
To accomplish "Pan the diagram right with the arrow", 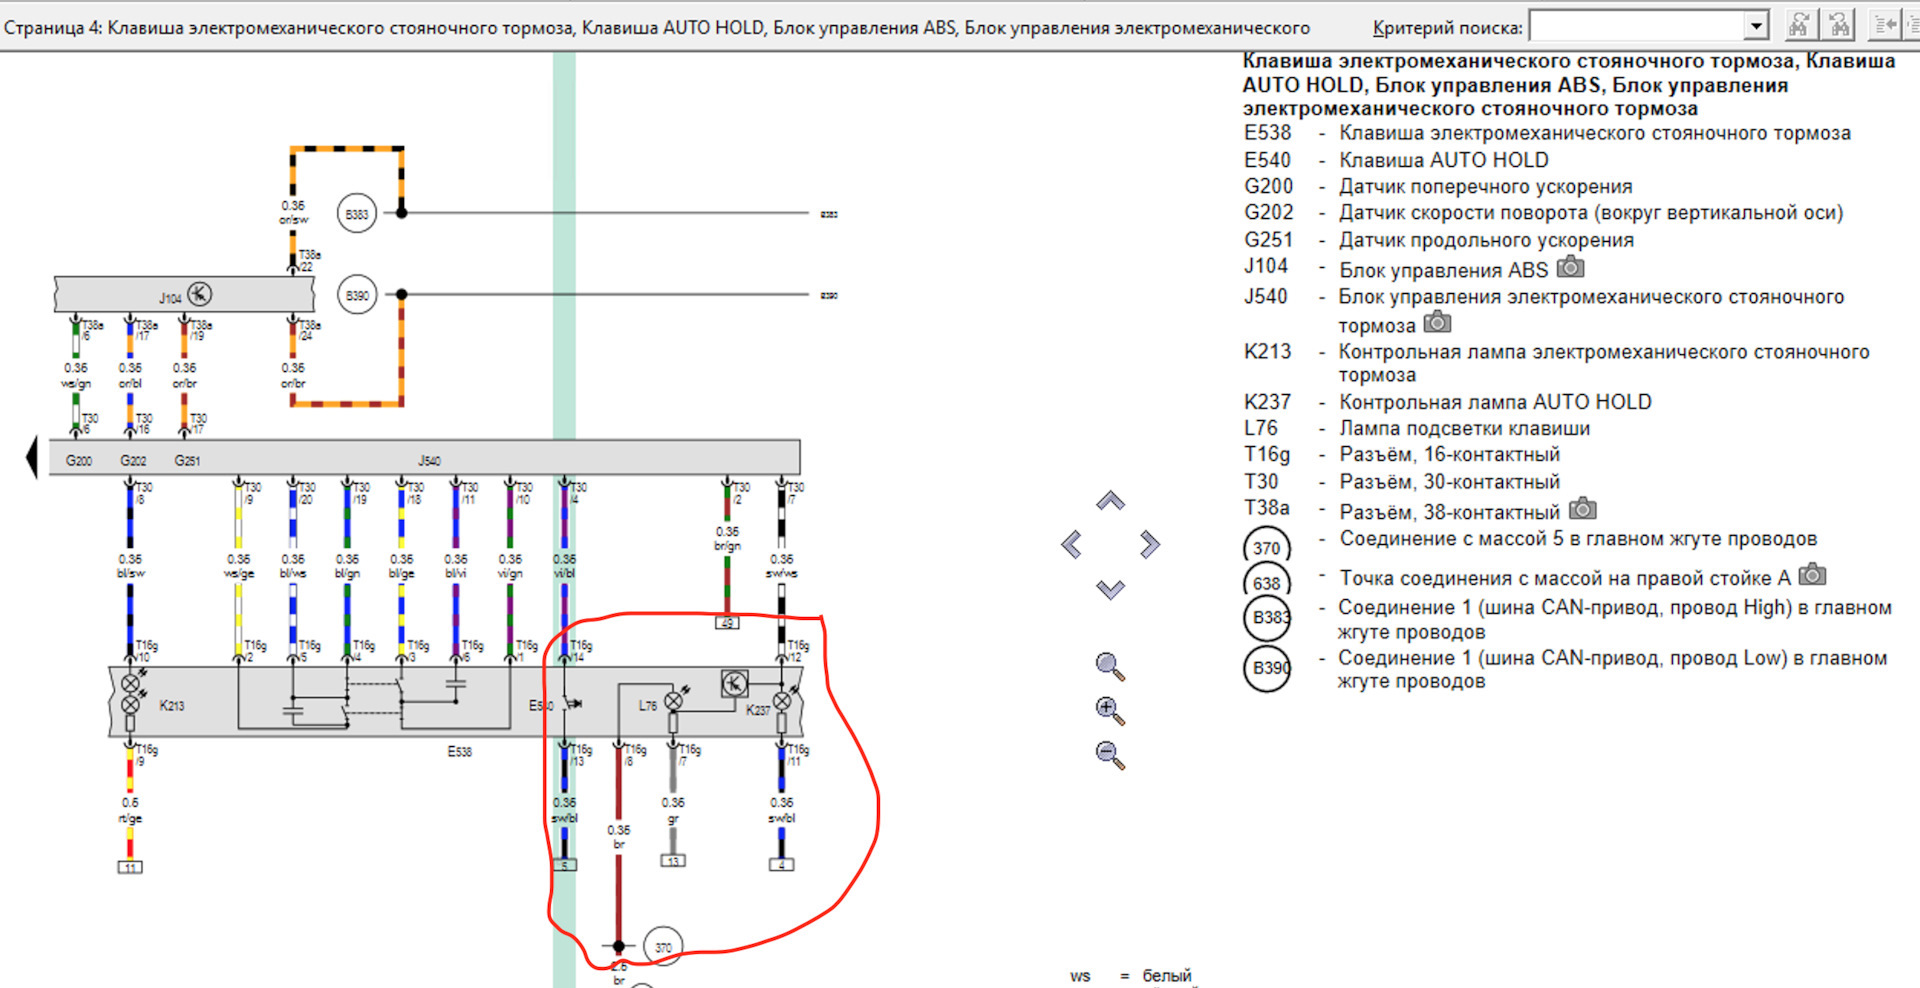I will click(x=1149, y=545).
